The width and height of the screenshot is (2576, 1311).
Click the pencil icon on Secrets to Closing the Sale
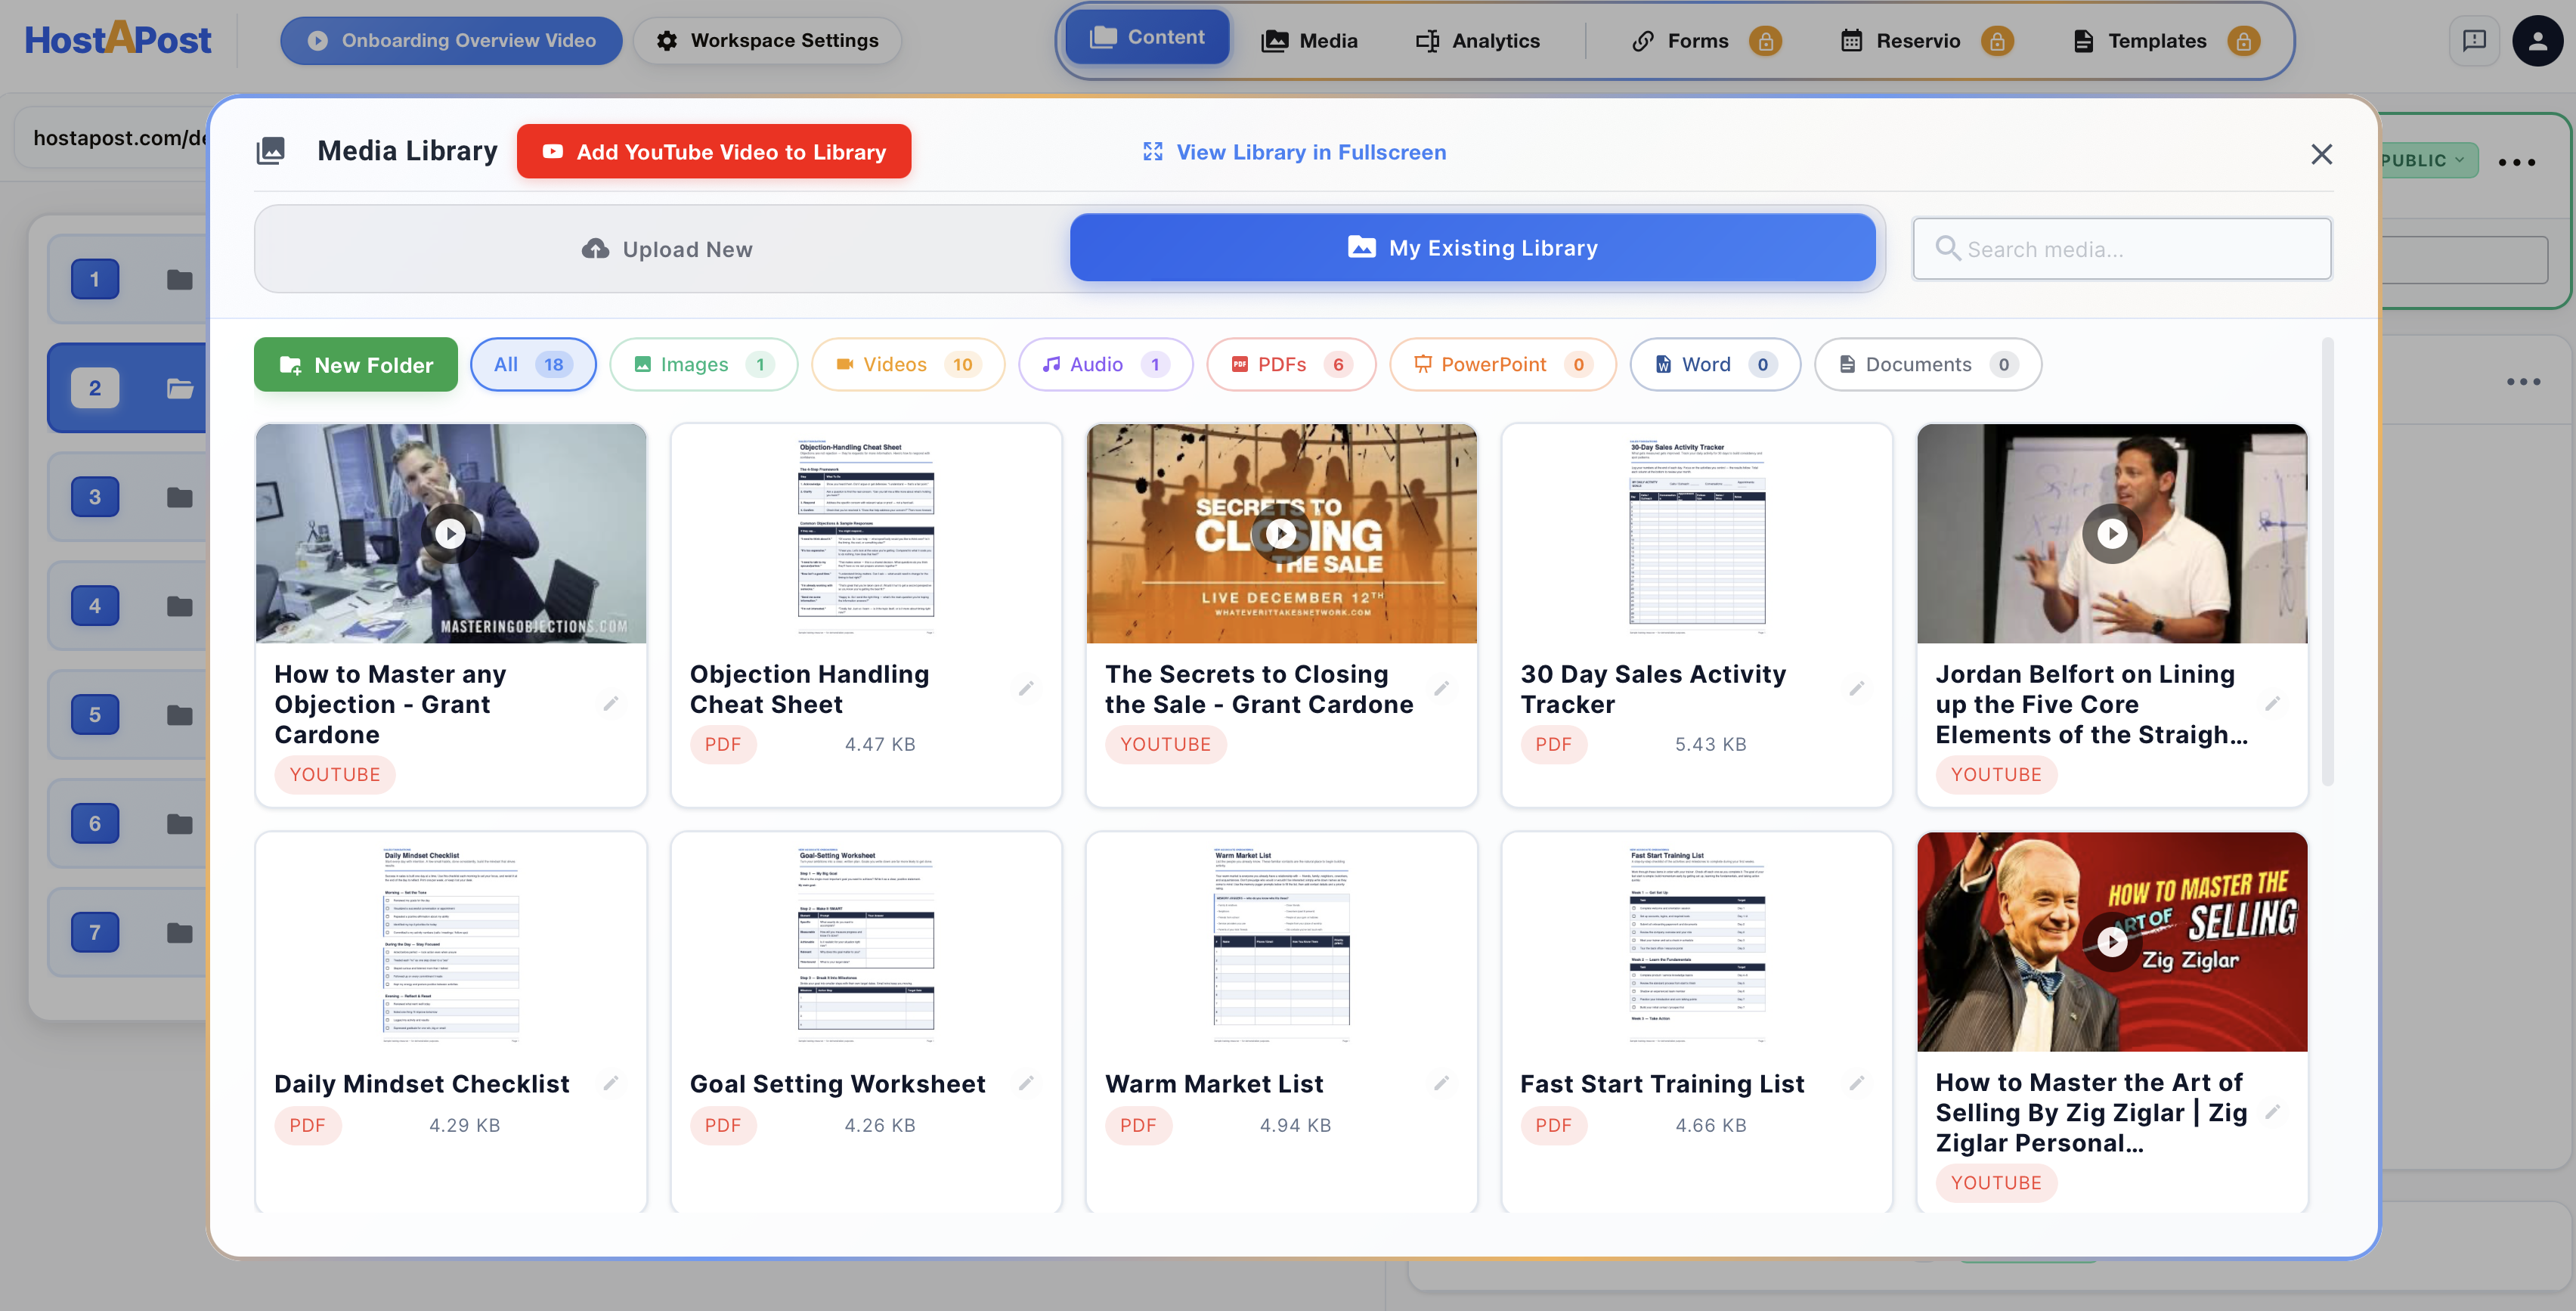coord(1441,688)
